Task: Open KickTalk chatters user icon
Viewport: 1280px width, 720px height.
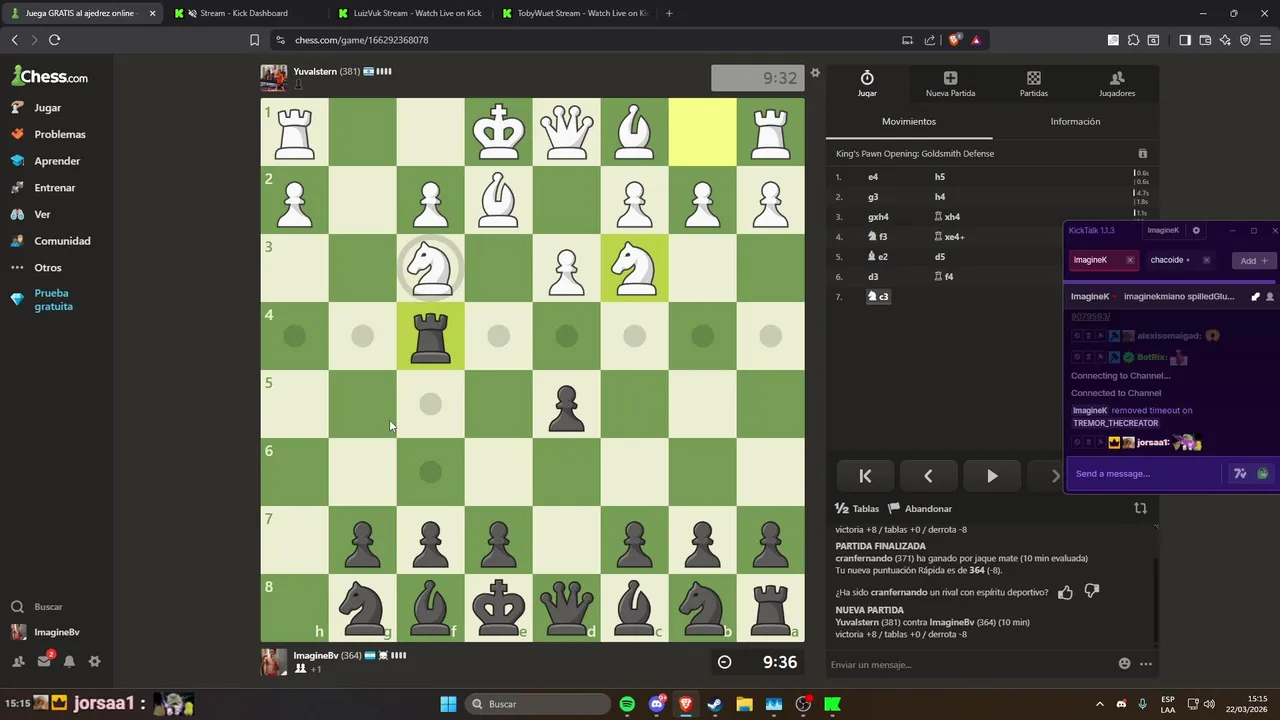Action: 1270,297
